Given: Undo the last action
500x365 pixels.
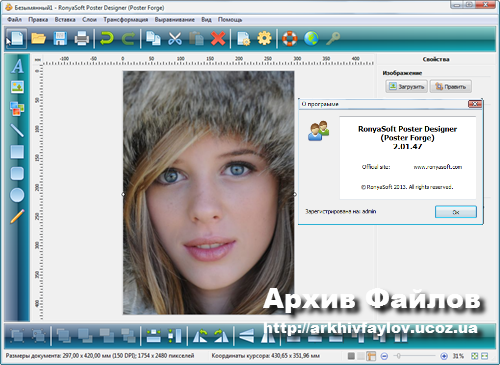Looking at the screenshot, I should [107, 38].
